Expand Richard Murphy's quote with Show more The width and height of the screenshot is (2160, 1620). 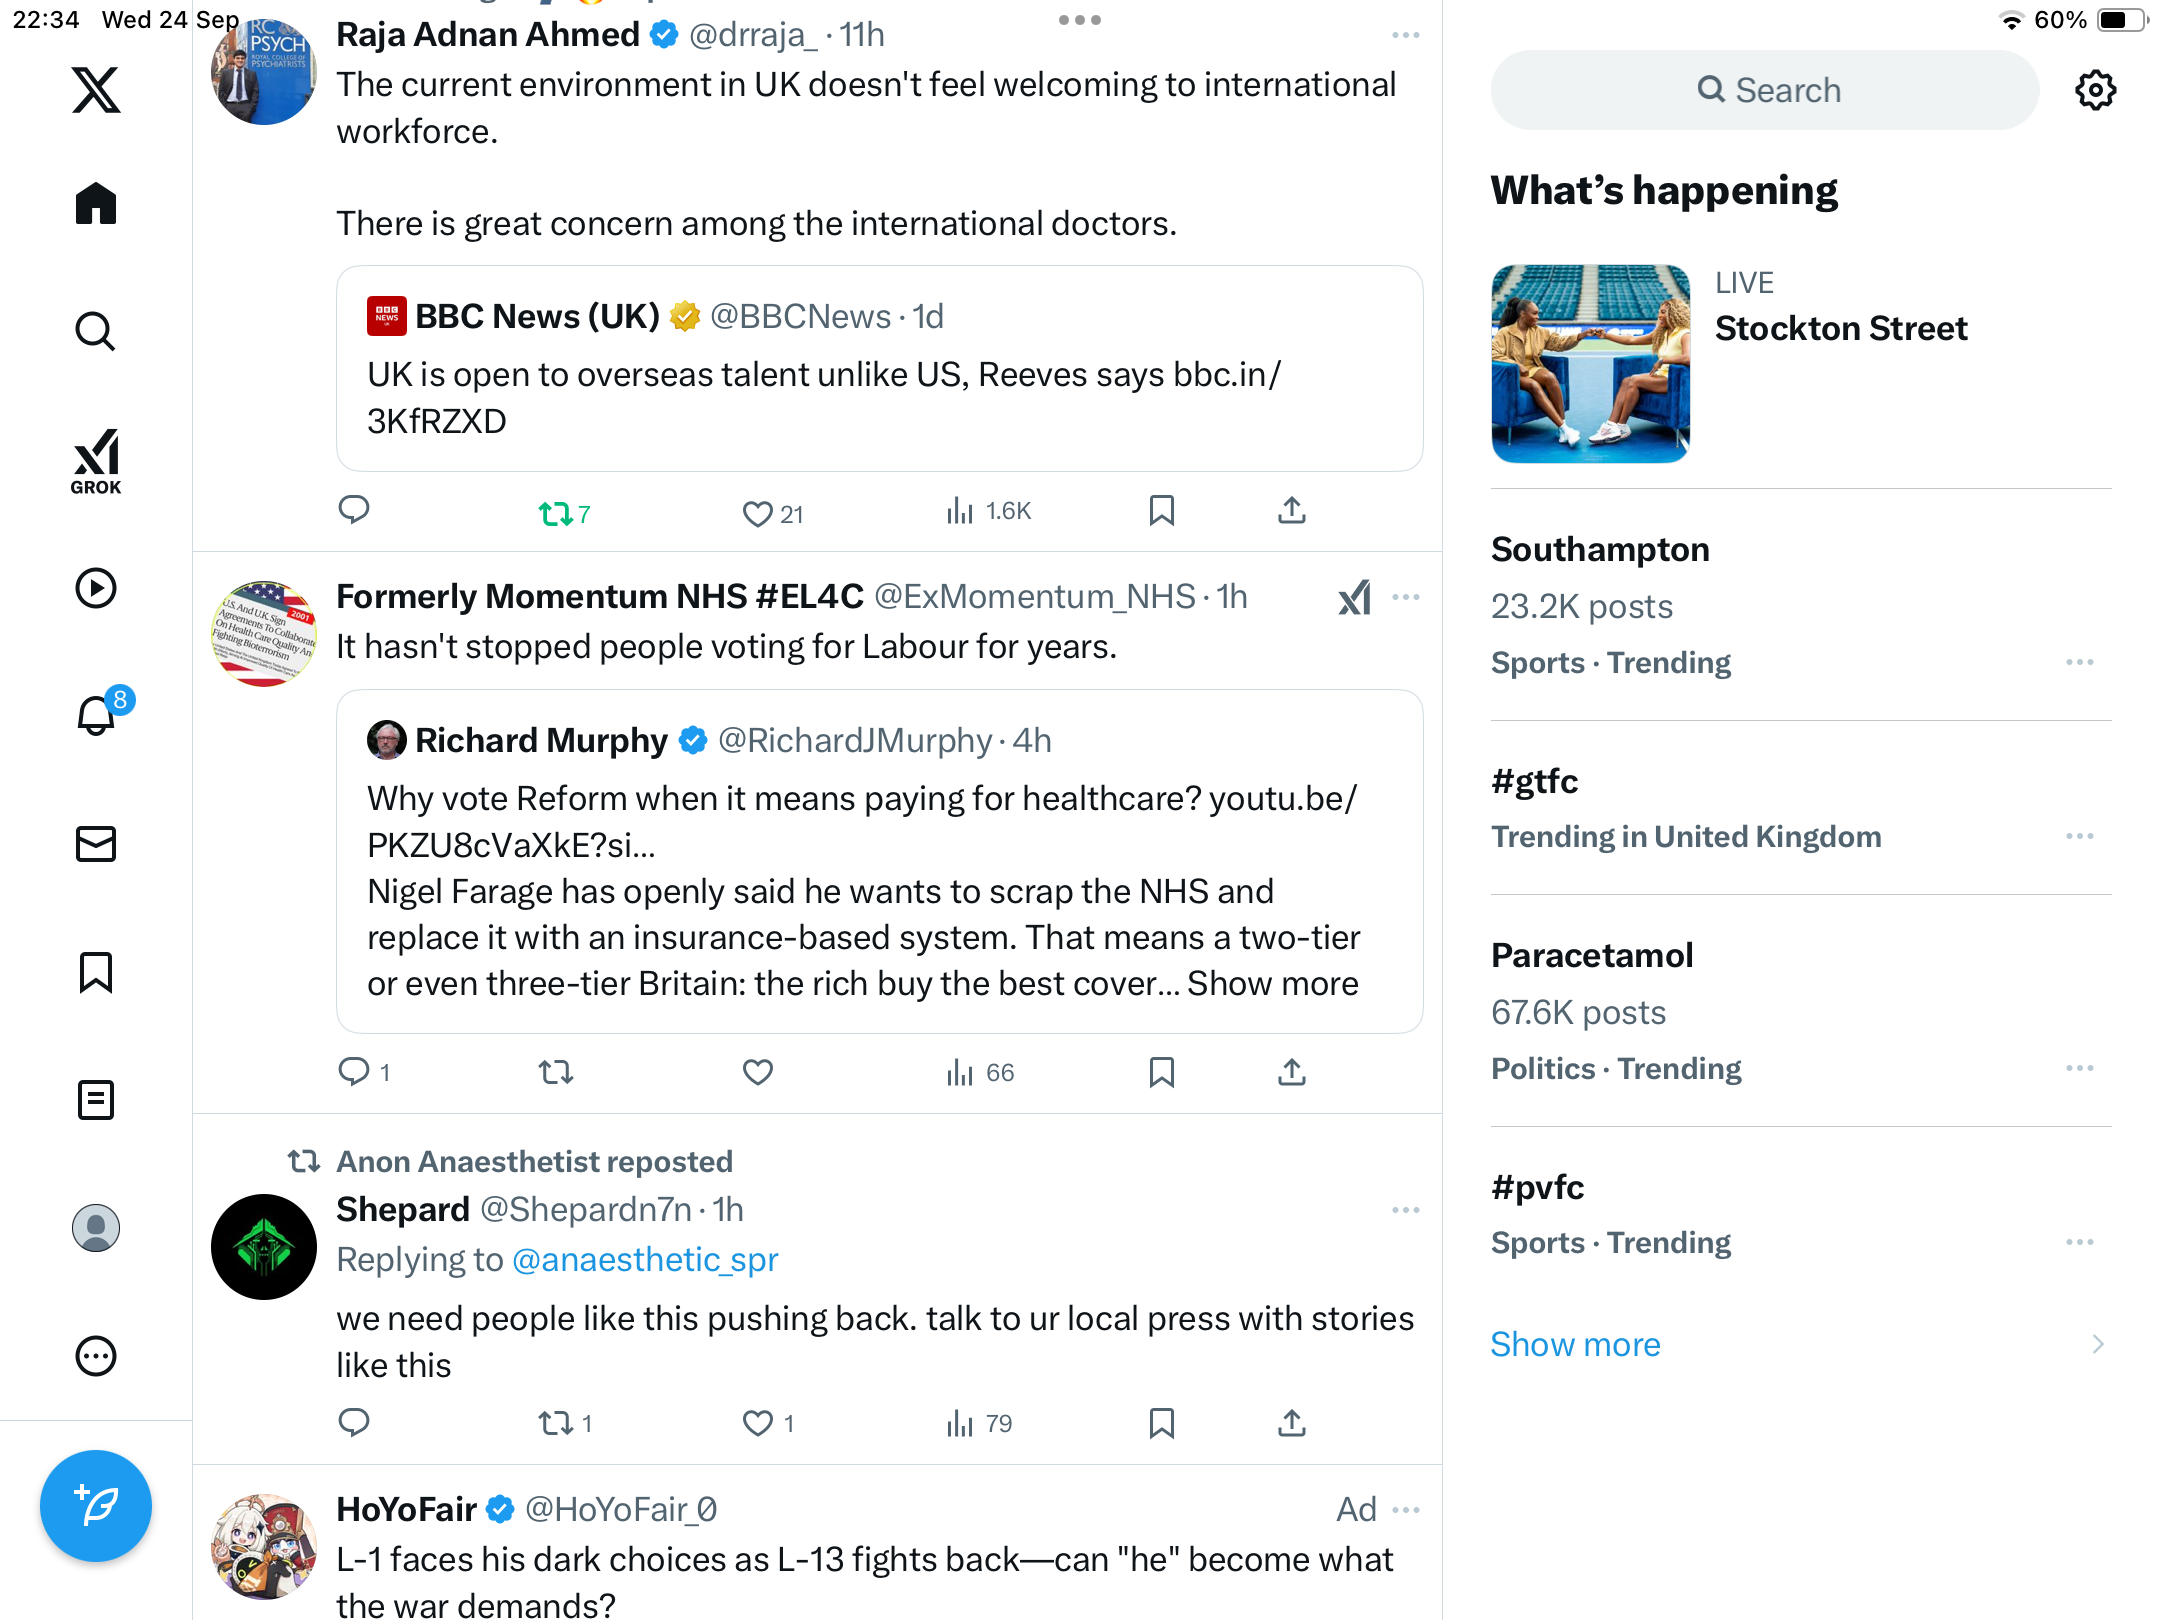pyautogui.click(x=1272, y=984)
